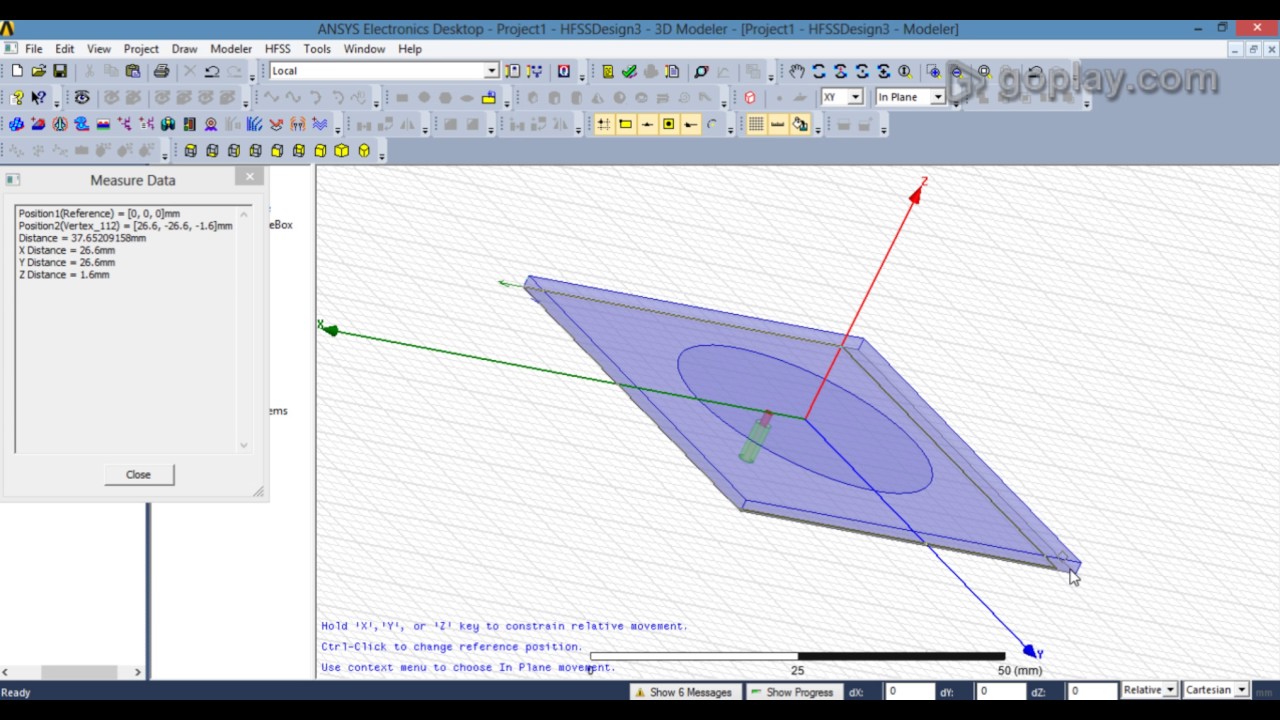The width and height of the screenshot is (1280, 720).
Task: Click the 'Z Distance = 1.6mm' line
Action: pos(64,274)
